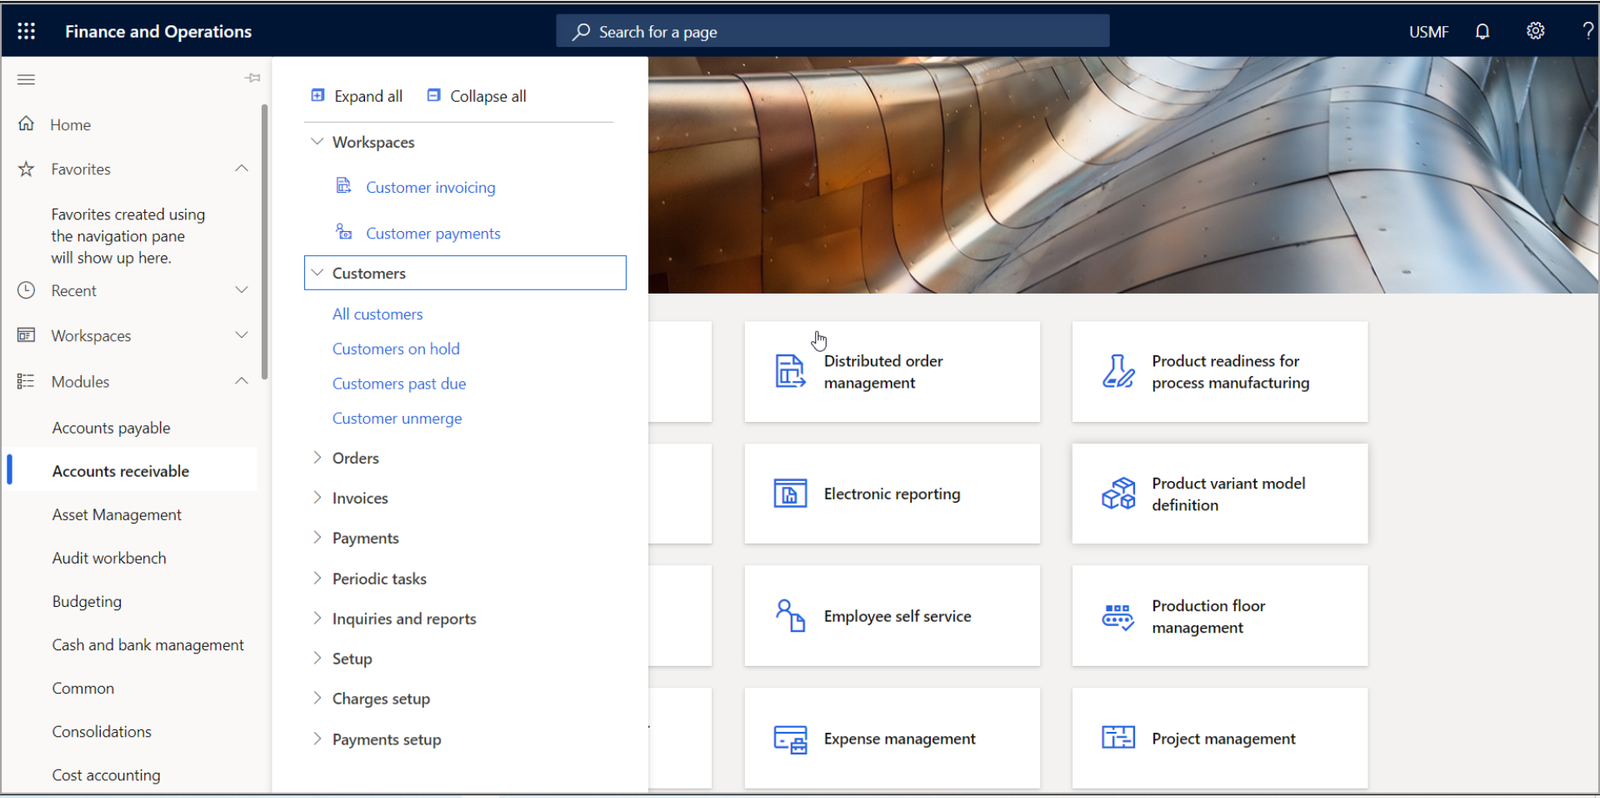The image size is (1600, 798).
Task: Click the Distributed order management tile icon
Action: tap(790, 371)
